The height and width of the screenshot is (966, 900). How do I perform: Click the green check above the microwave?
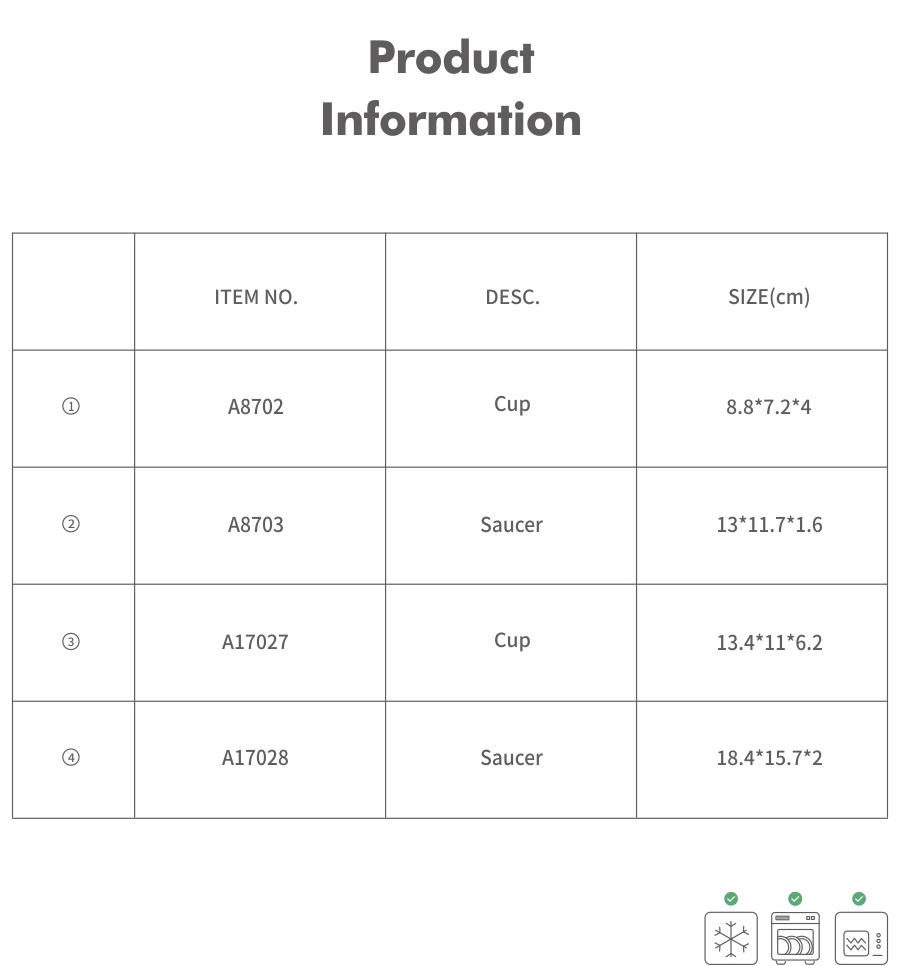coord(859,899)
